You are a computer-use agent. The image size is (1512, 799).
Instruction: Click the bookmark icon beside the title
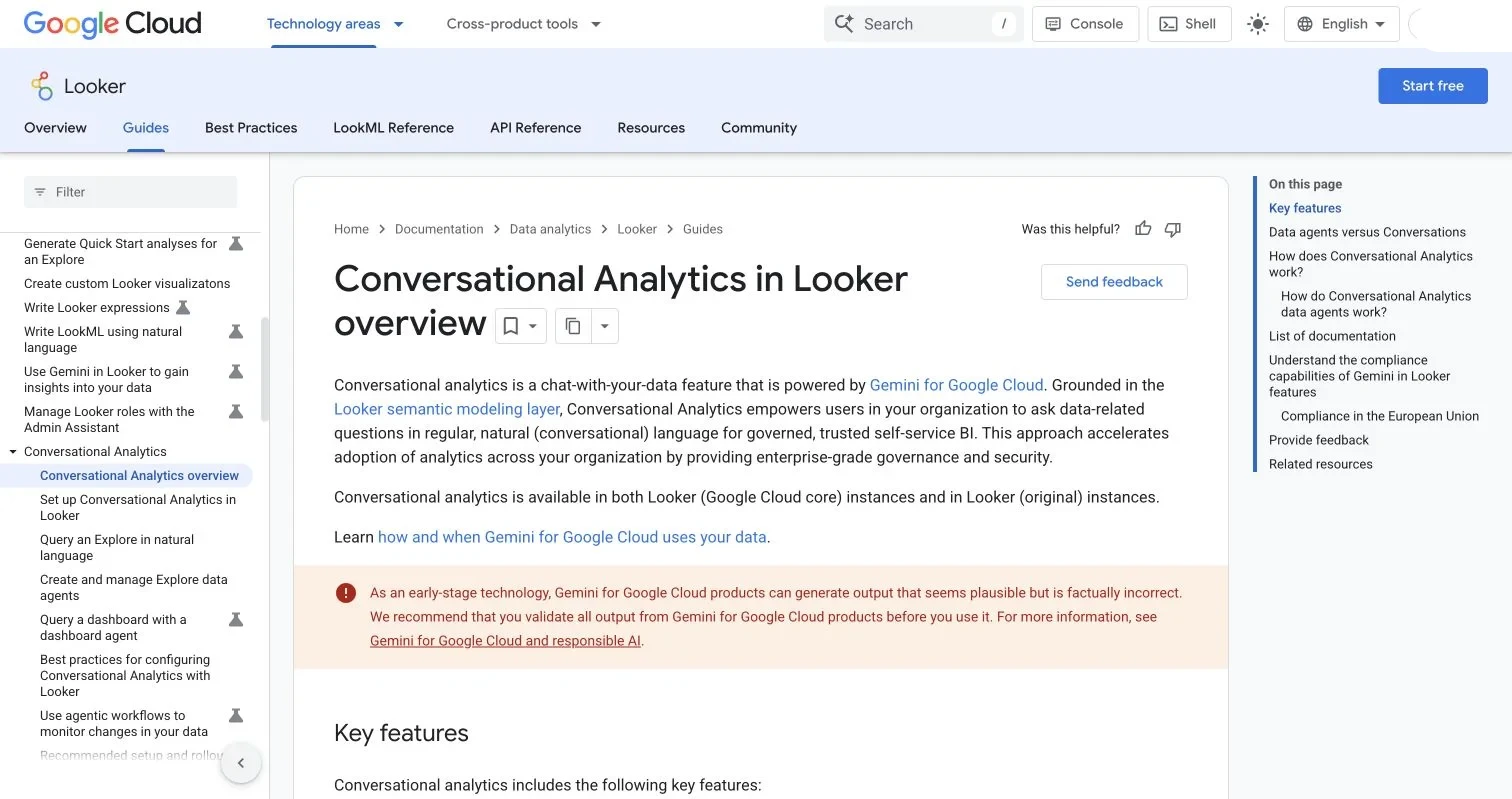click(x=510, y=326)
